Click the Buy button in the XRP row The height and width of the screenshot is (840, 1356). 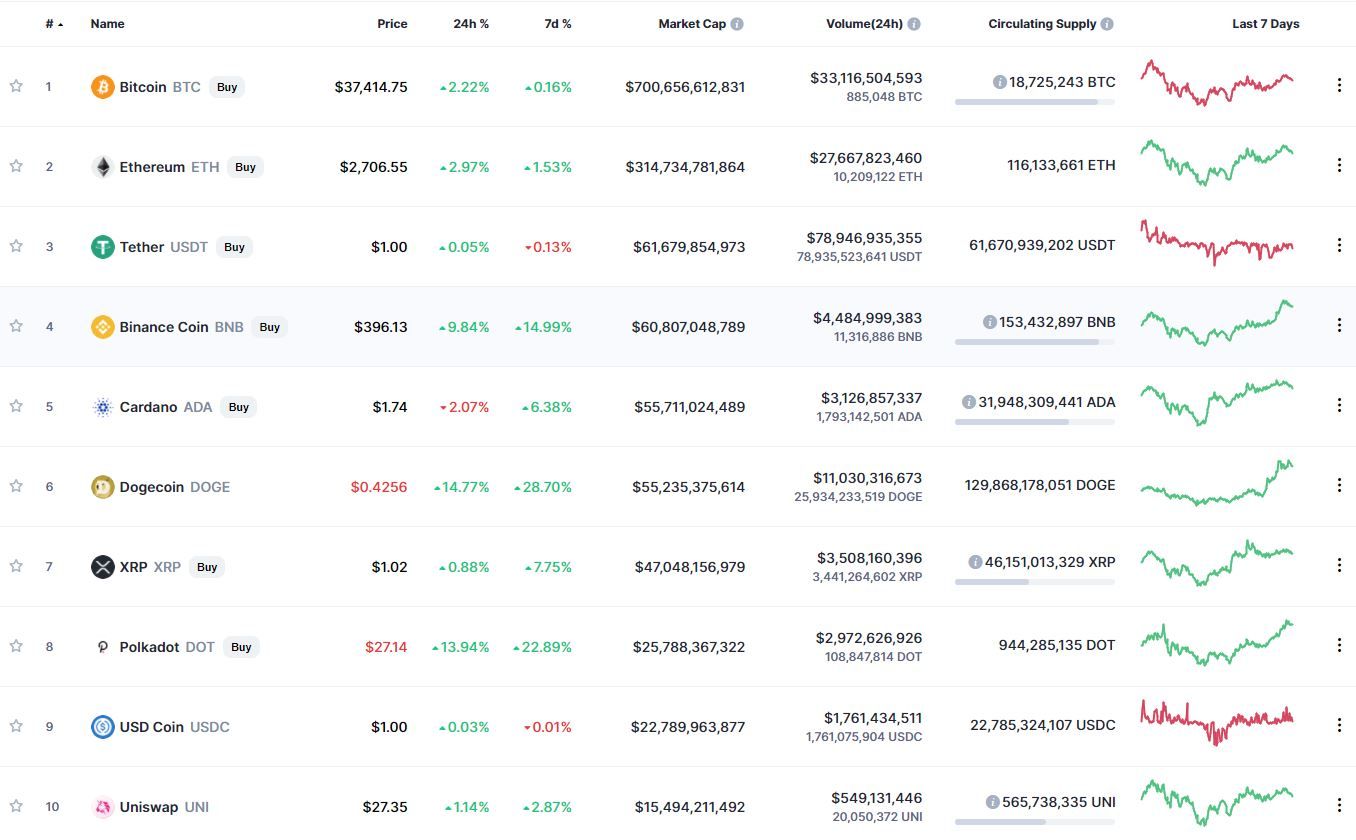coord(207,567)
